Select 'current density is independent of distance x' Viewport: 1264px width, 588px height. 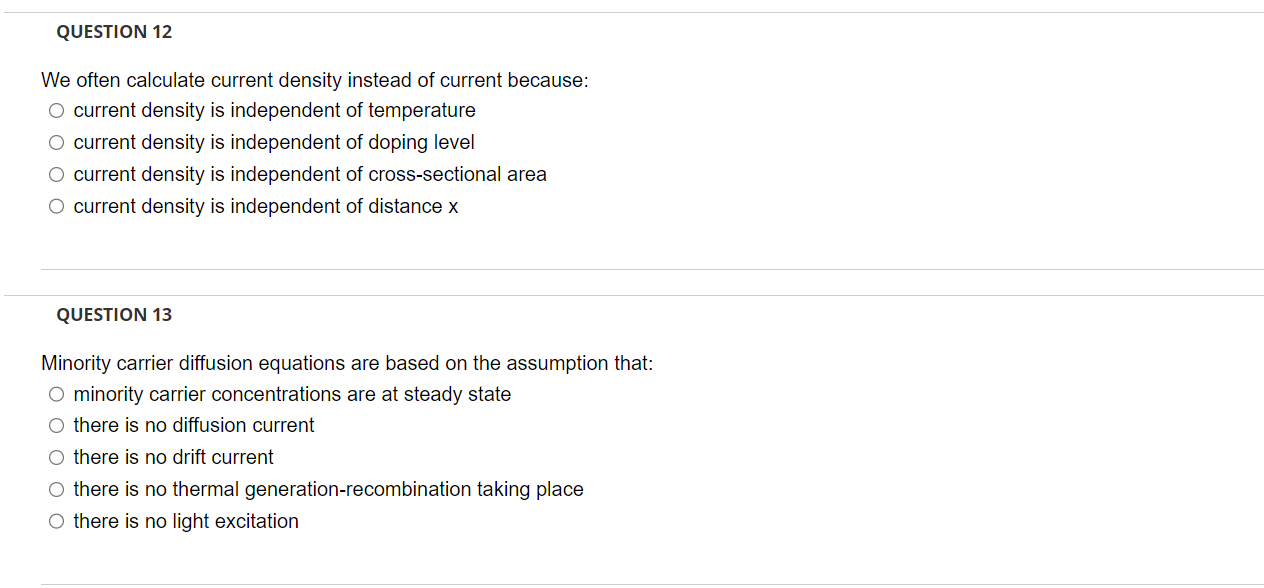56,206
